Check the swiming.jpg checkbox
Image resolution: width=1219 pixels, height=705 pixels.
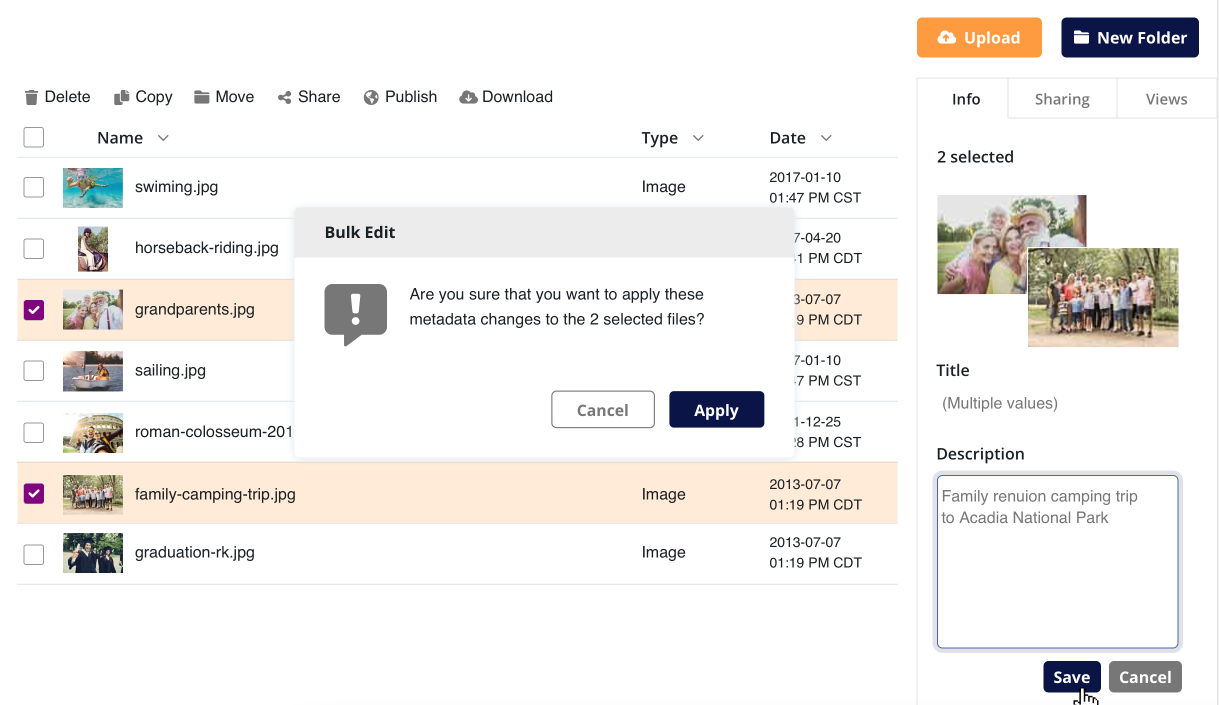pyautogui.click(x=34, y=187)
